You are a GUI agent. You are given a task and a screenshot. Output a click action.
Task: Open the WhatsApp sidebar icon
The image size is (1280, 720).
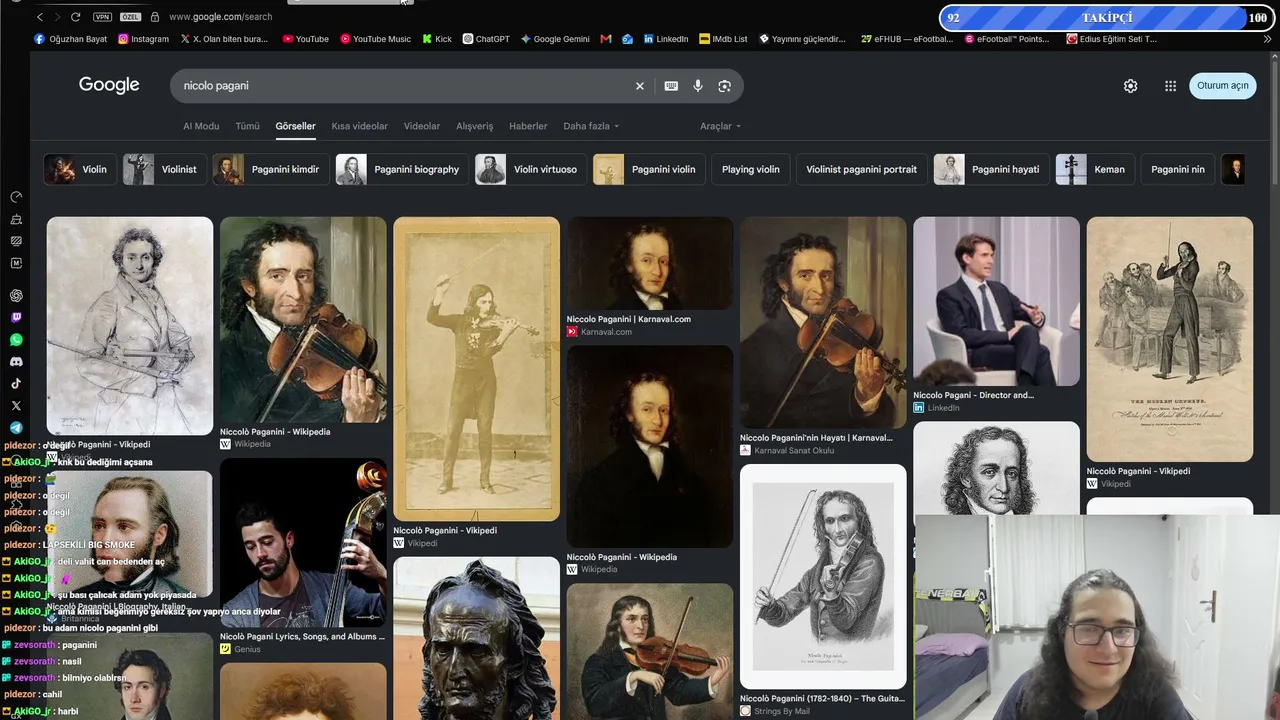pos(16,340)
